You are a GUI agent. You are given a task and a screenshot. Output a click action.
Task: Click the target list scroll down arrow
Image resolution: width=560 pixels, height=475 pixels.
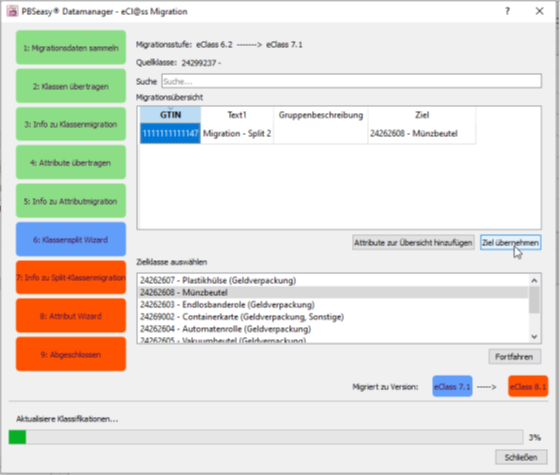click(534, 336)
